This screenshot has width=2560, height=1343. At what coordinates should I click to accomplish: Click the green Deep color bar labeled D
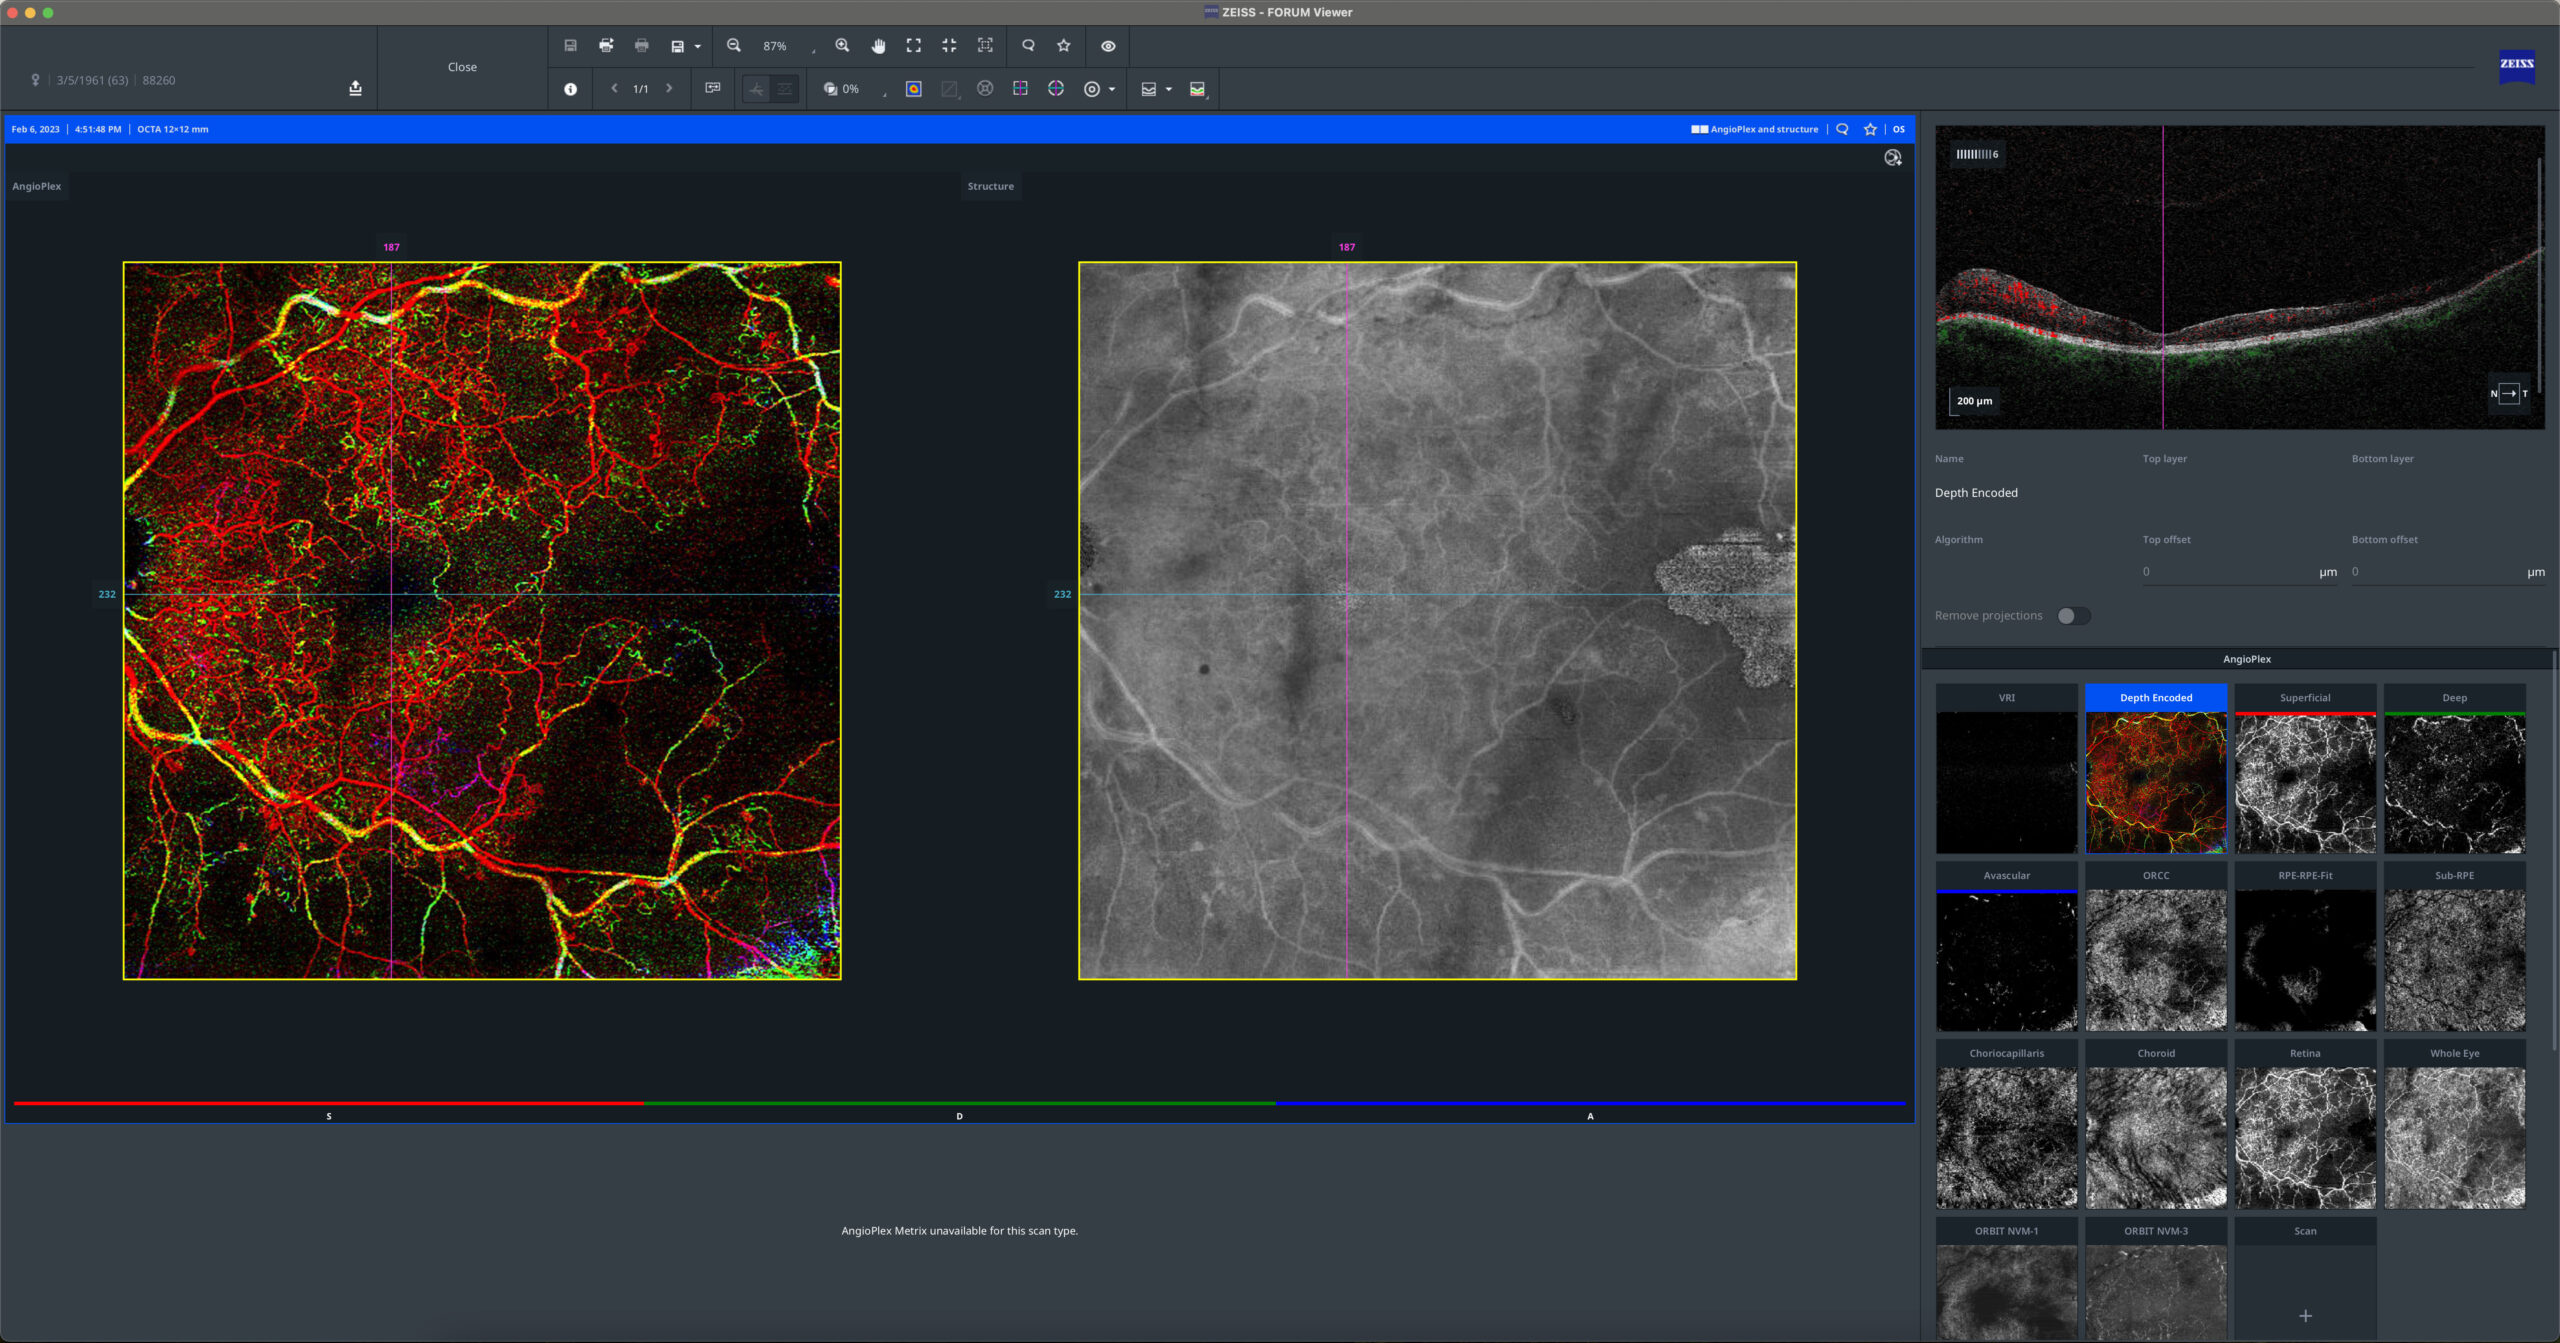point(960,1104)
